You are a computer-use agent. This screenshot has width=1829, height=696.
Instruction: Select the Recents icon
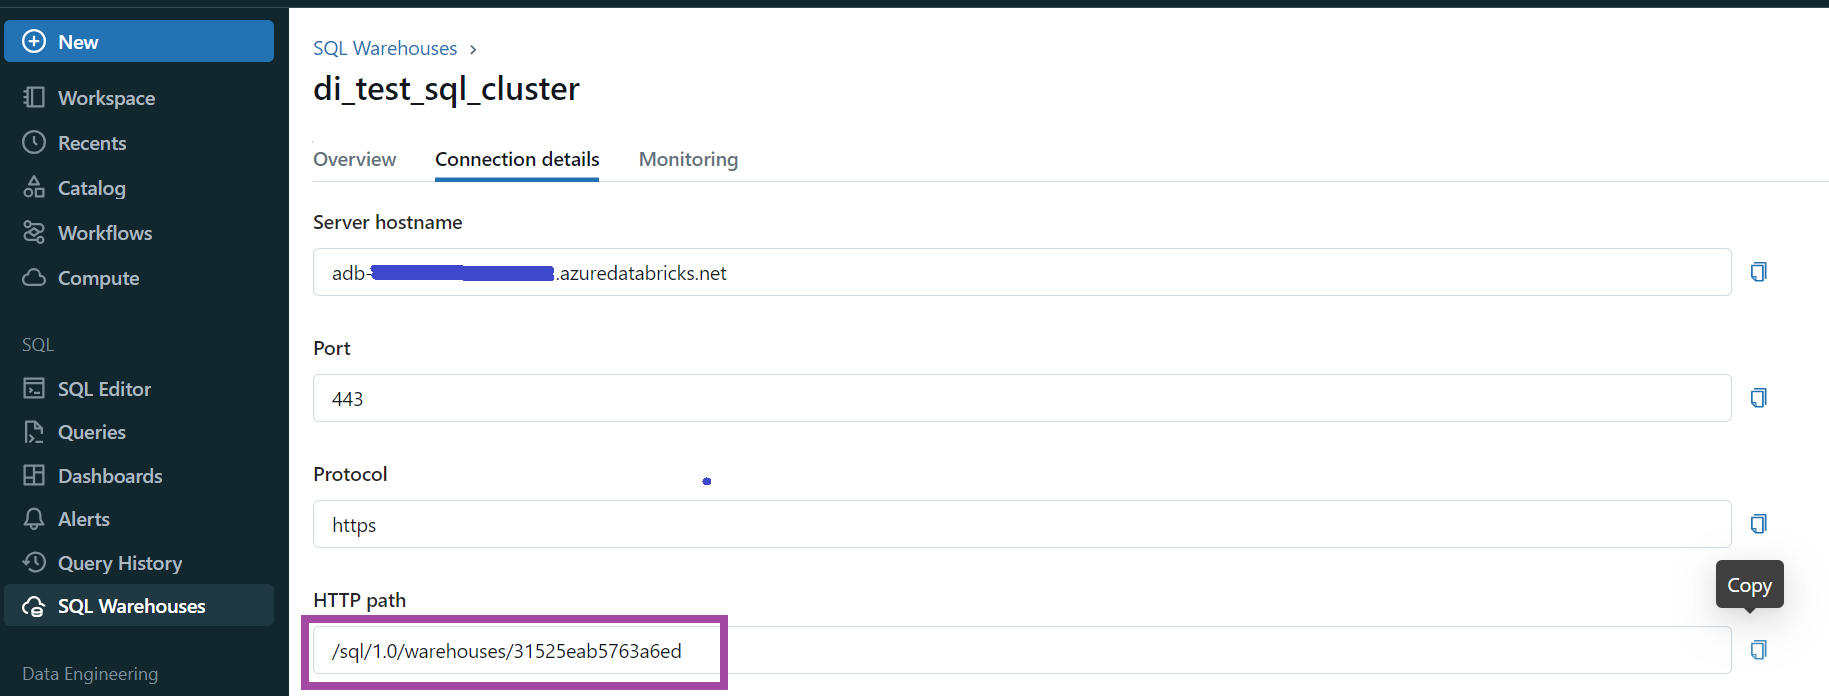pos(90,142)
